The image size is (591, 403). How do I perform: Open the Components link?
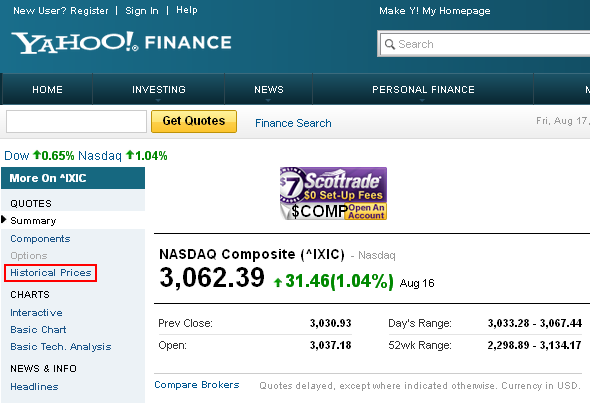coord(40,239)
